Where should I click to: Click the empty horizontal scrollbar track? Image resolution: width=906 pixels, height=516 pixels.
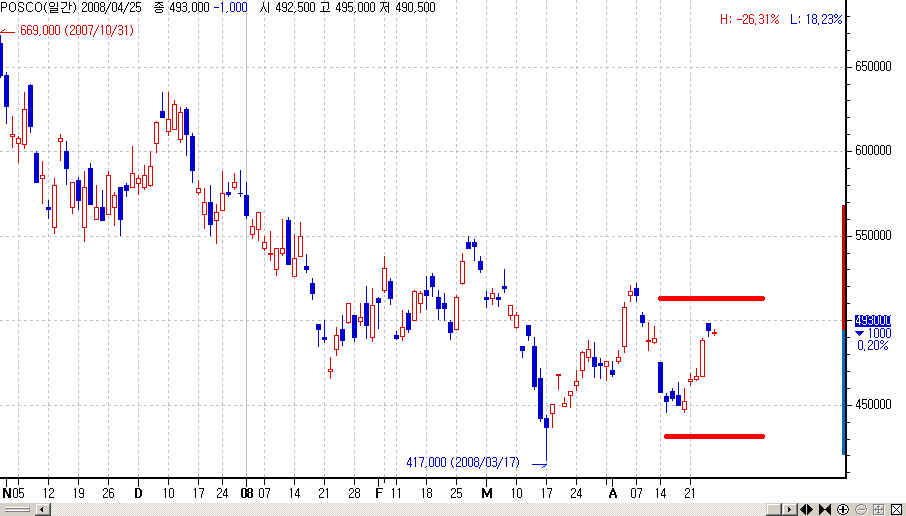pos(400,510)
